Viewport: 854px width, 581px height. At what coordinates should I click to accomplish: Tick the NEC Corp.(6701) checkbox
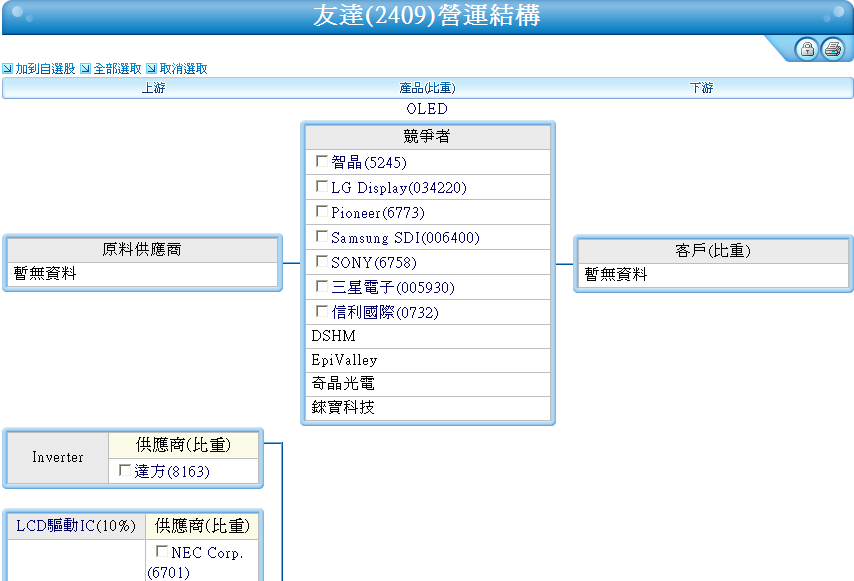[x=162, y=551]
